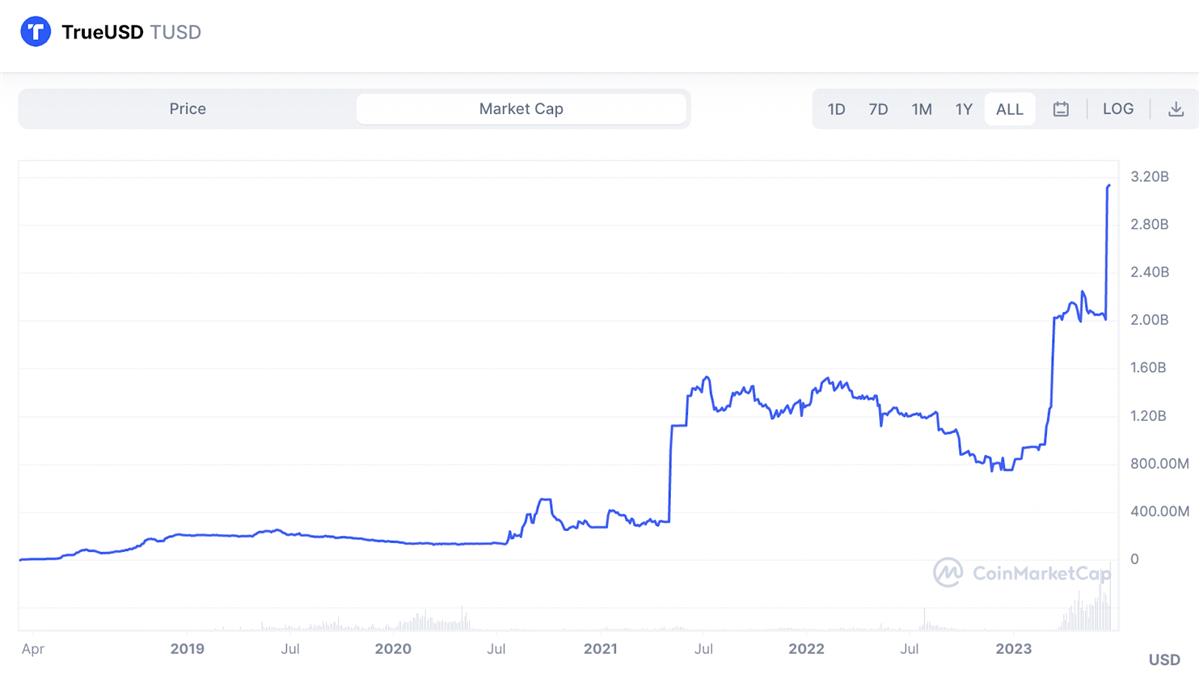The height and width of the screenshot is (674, 1200).
Task: Switch to the Price tab
Action: click(x=187, y=109)
